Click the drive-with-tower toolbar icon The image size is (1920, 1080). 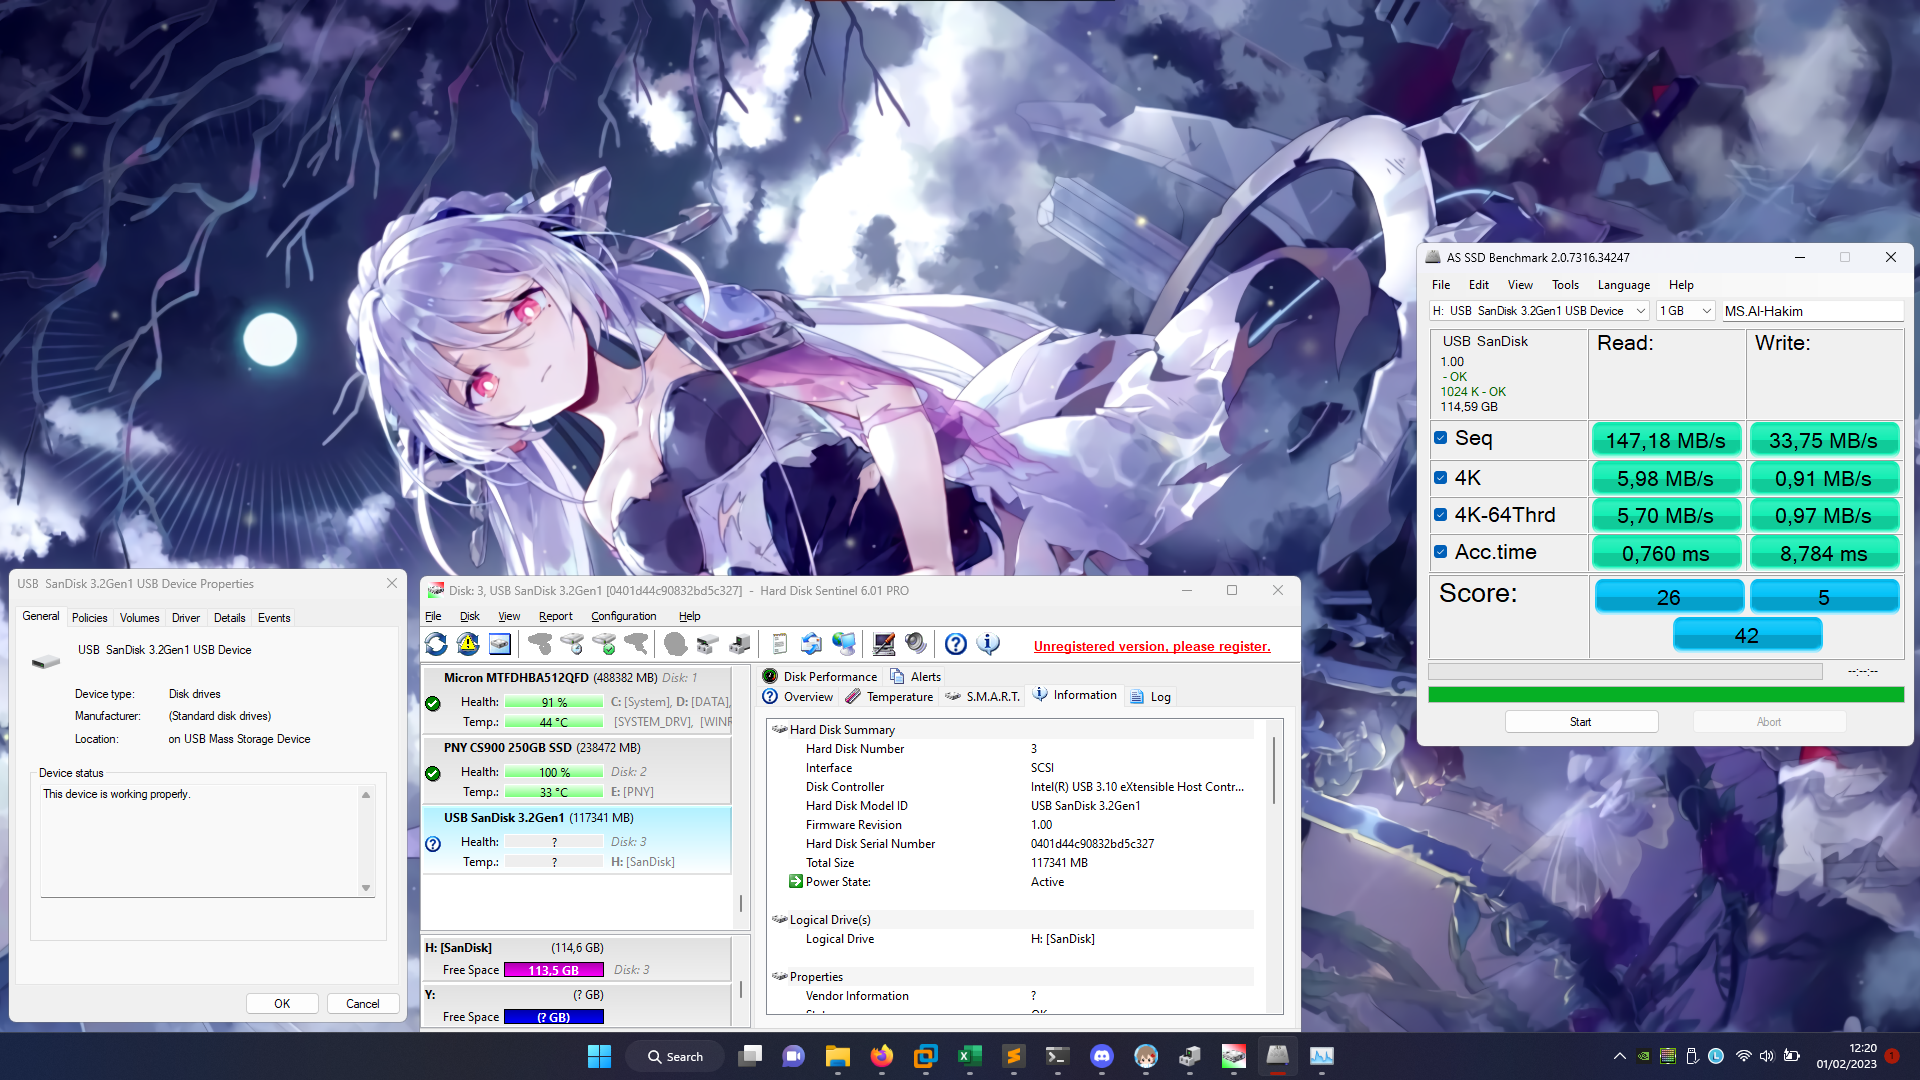coord(740,645)
